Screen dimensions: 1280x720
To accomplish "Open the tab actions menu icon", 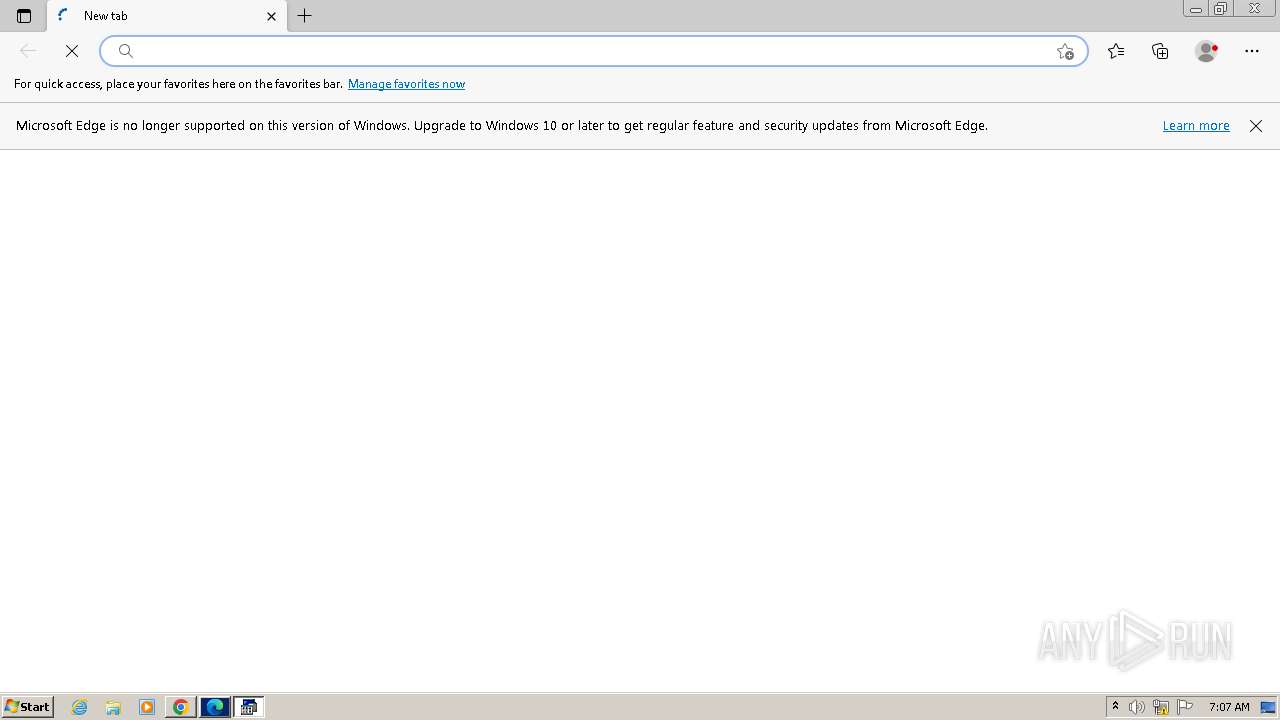I will point(24,16).
